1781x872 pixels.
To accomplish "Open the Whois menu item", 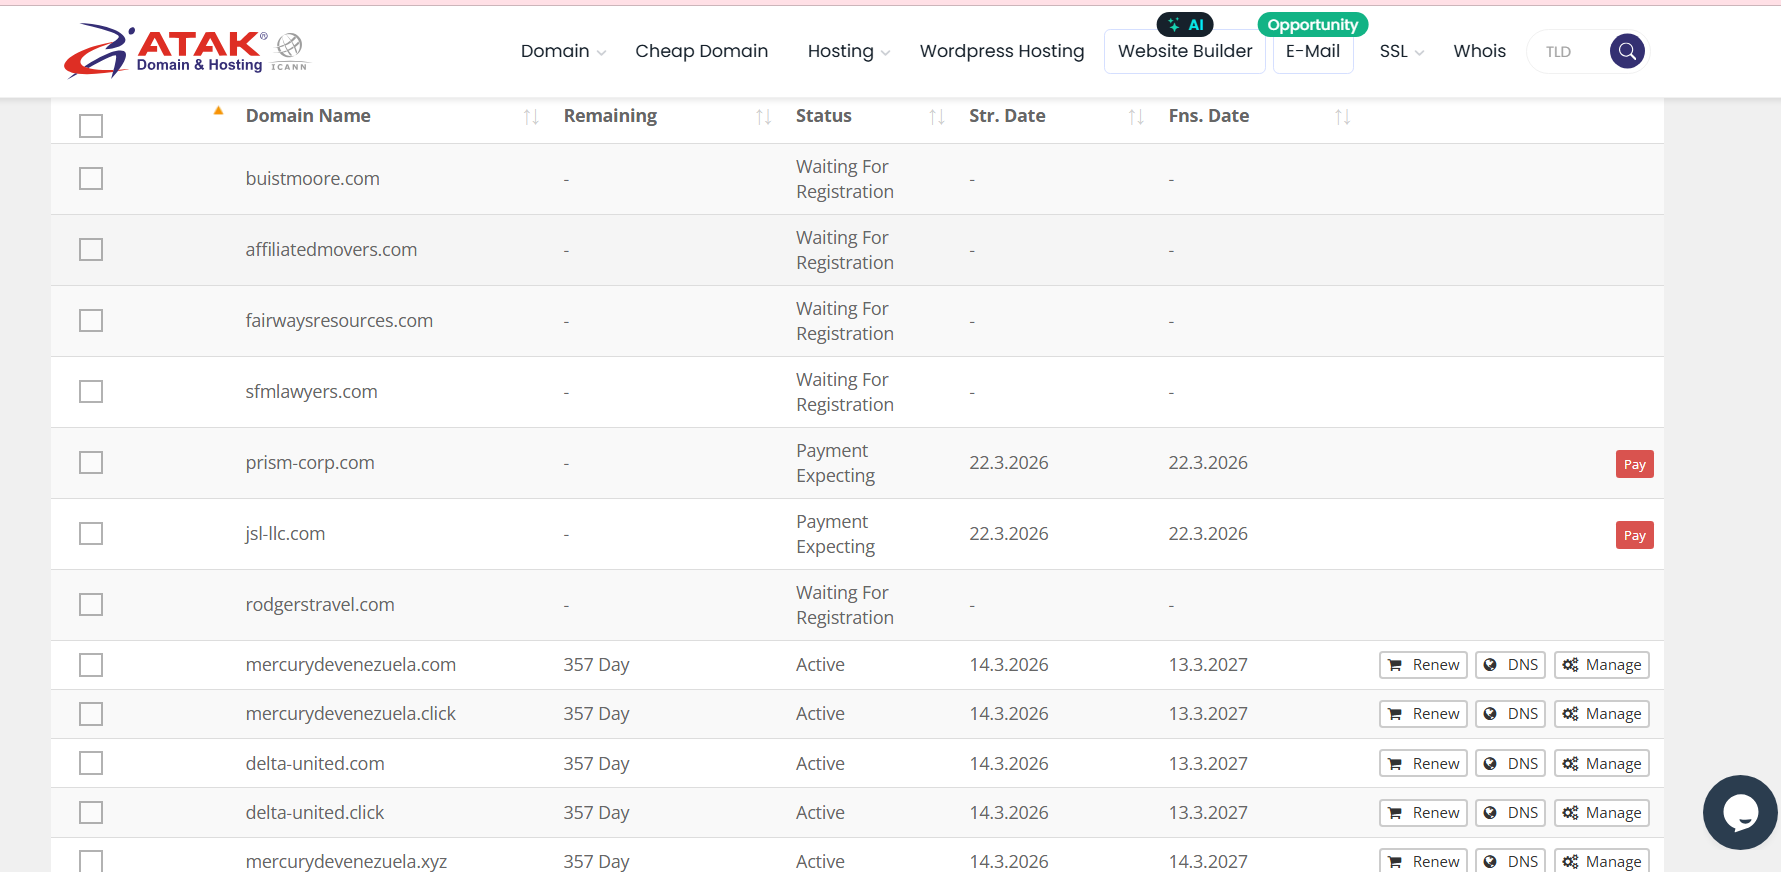I will (1479, 51).
